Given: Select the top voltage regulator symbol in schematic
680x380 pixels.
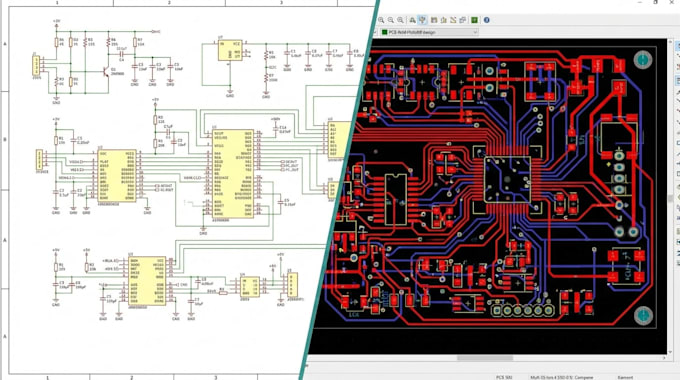Looking at the screenshot, I should (230, 50).
